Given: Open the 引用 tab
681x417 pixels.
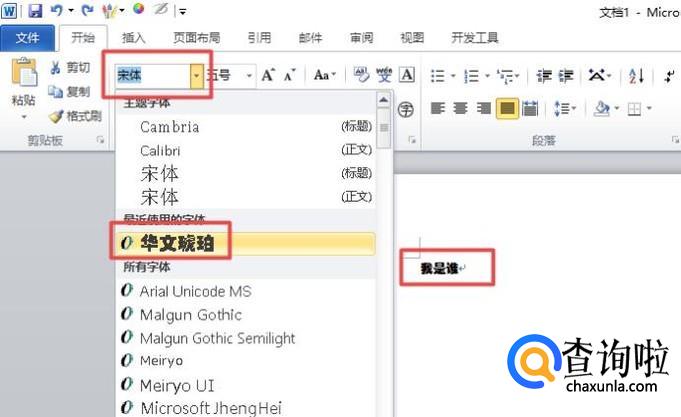Looking at the screenshot, I should click(x=259, y=38).
